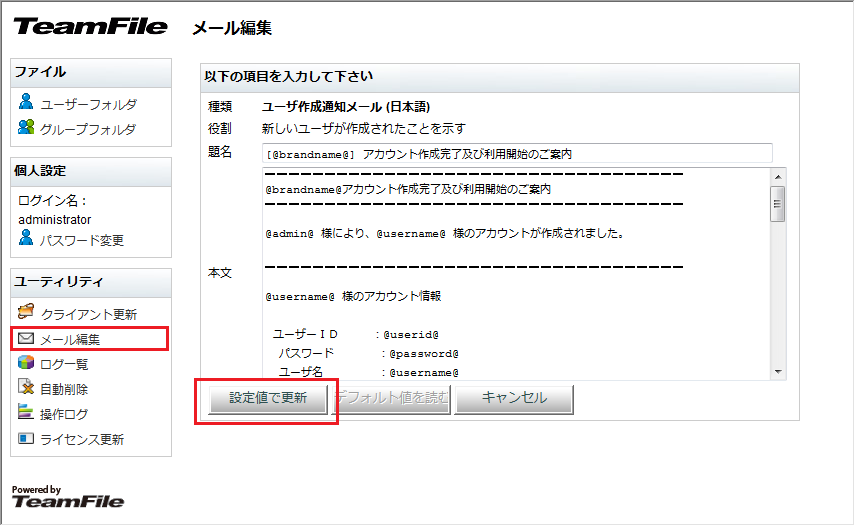Click the 操作ログ icon

(26, 413)
